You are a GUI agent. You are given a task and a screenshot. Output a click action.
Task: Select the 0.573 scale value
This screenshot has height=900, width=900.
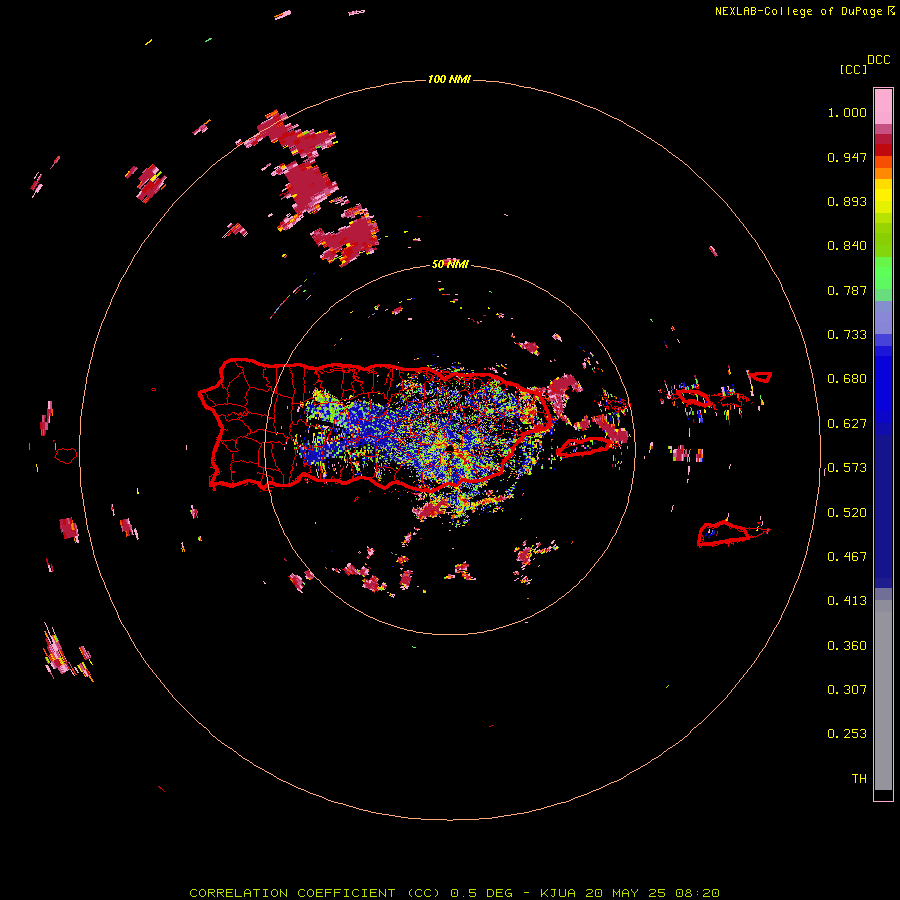(847, 468)
